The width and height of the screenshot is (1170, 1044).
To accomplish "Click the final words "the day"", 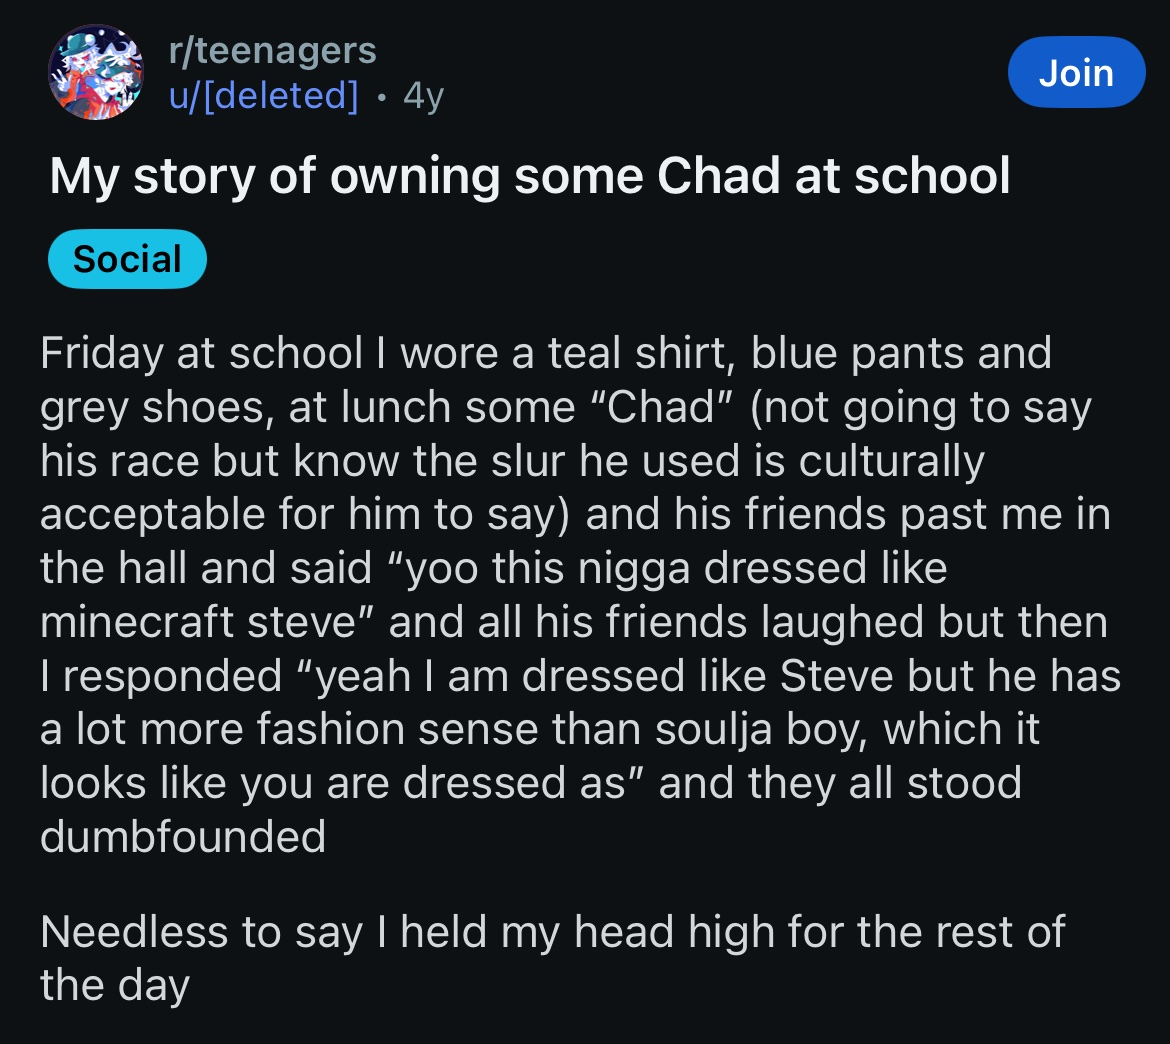I will point(115,986).
